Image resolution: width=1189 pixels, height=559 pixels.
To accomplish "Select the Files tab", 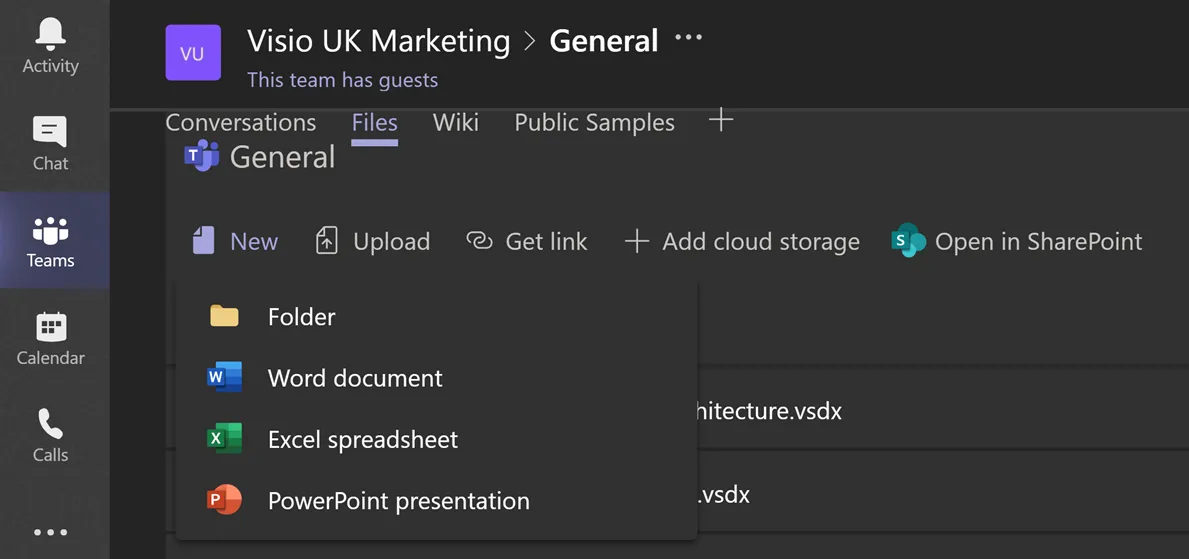I will [x=374, y=123].
